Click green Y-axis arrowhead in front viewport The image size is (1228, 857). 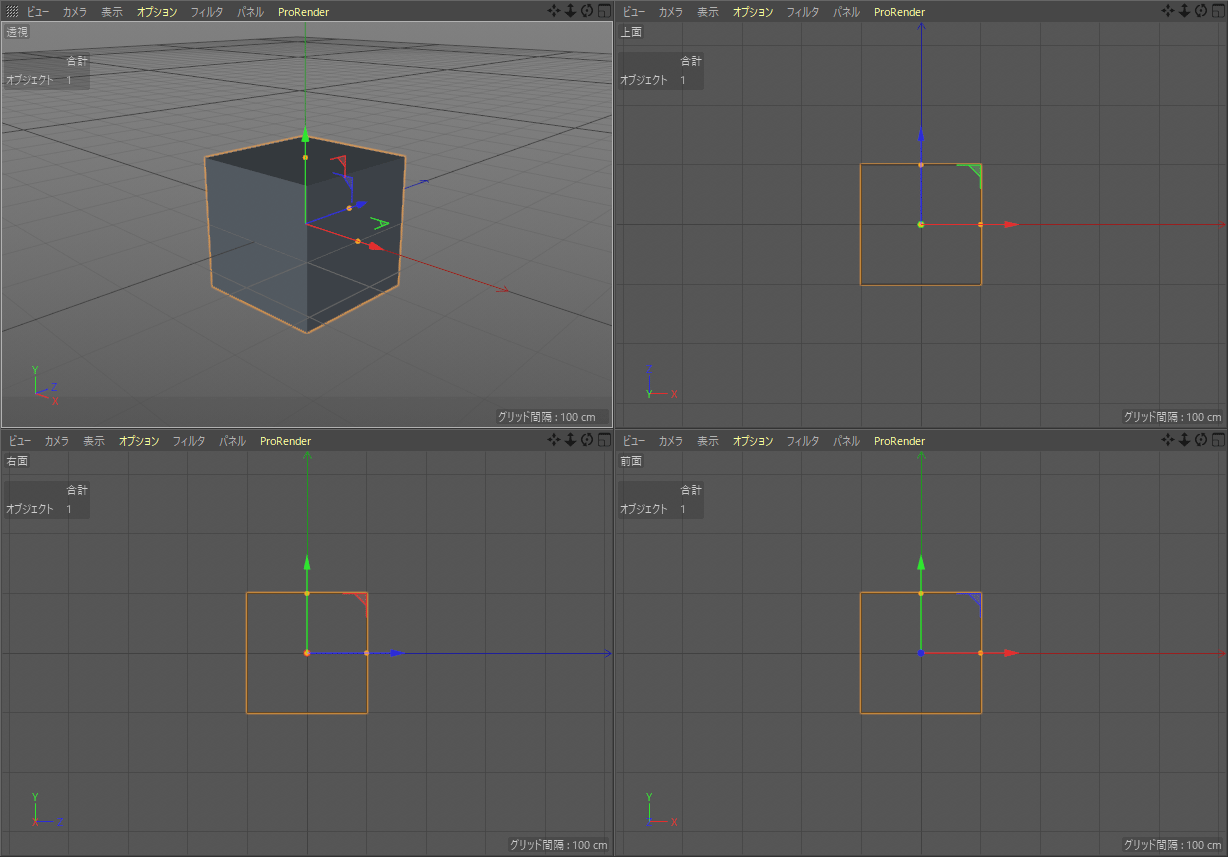click(921, 562)
